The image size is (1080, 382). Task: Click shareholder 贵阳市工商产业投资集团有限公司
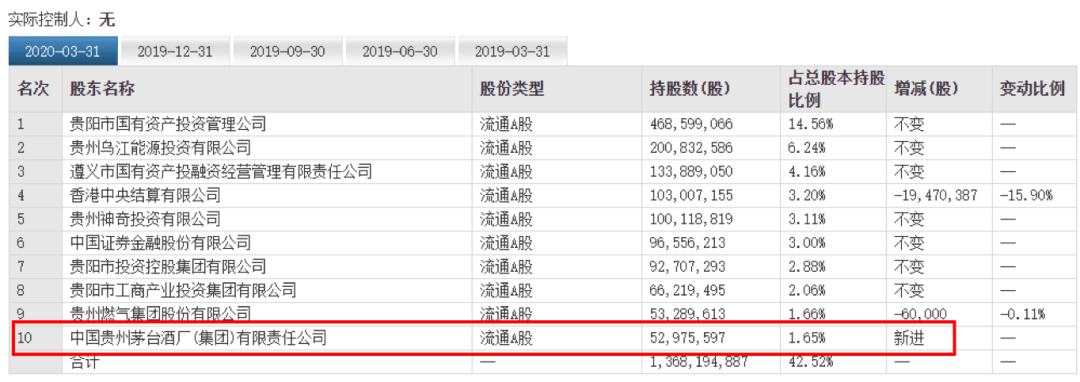(183, 290)
